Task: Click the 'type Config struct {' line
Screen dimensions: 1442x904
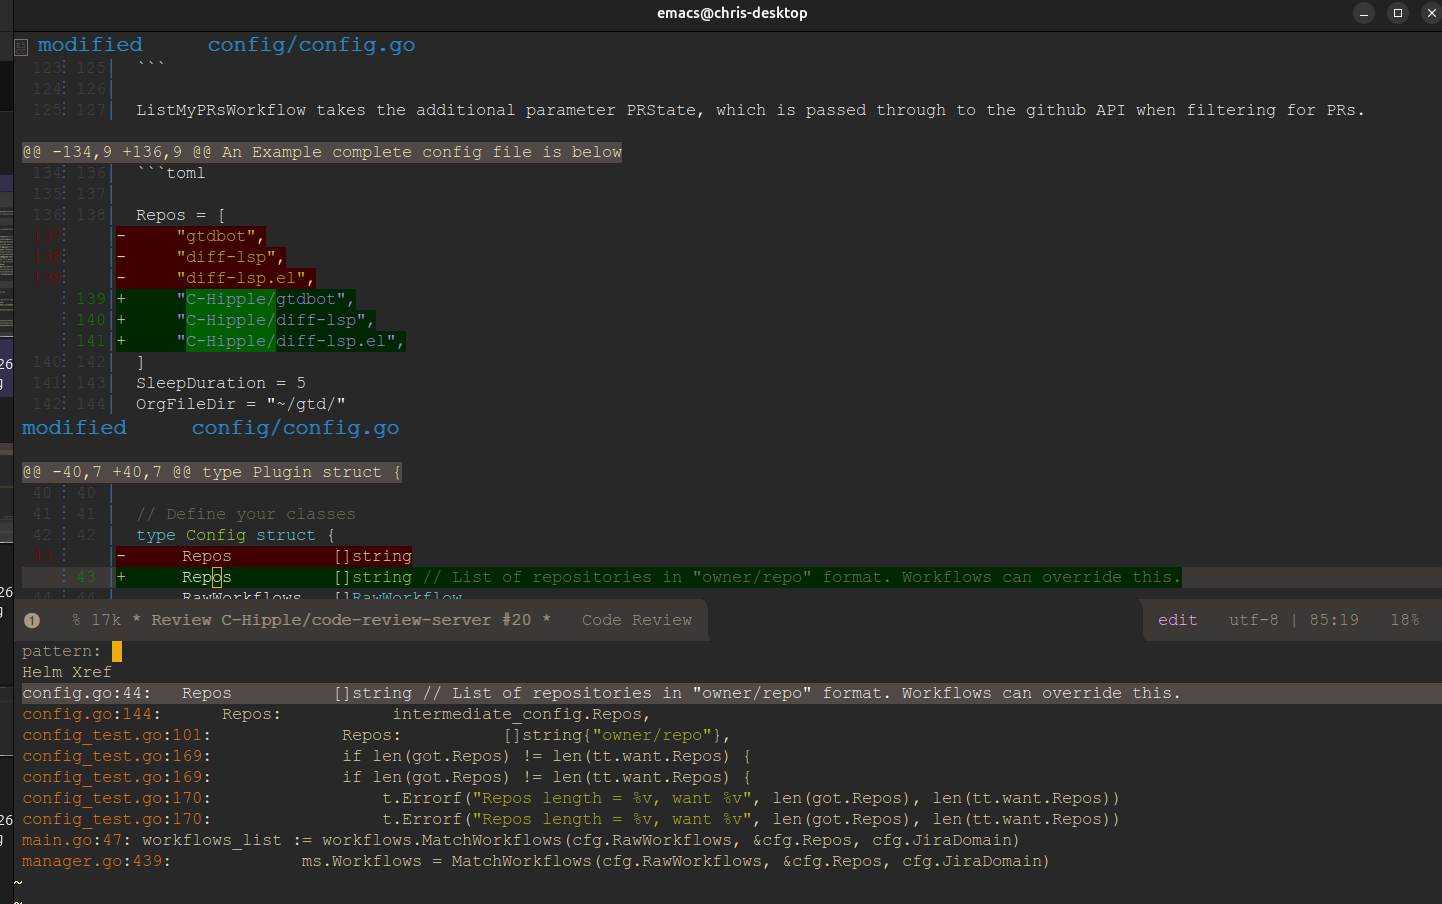Action: click(236, 535)
